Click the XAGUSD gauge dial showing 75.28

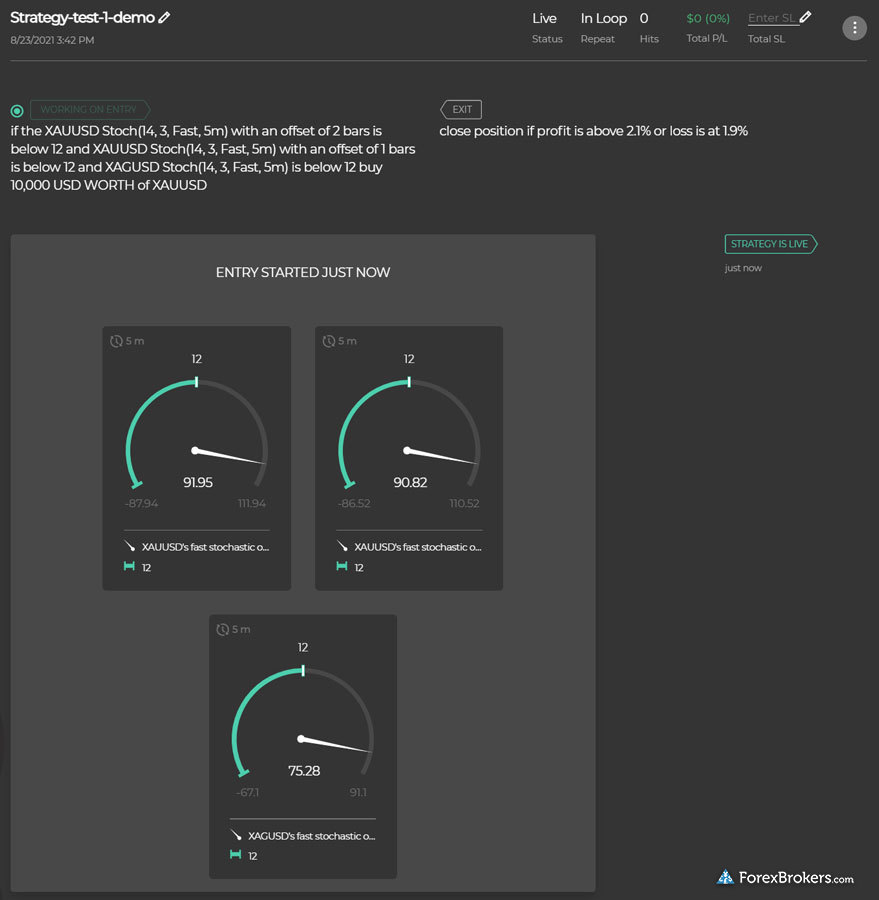tap(303, 725)
